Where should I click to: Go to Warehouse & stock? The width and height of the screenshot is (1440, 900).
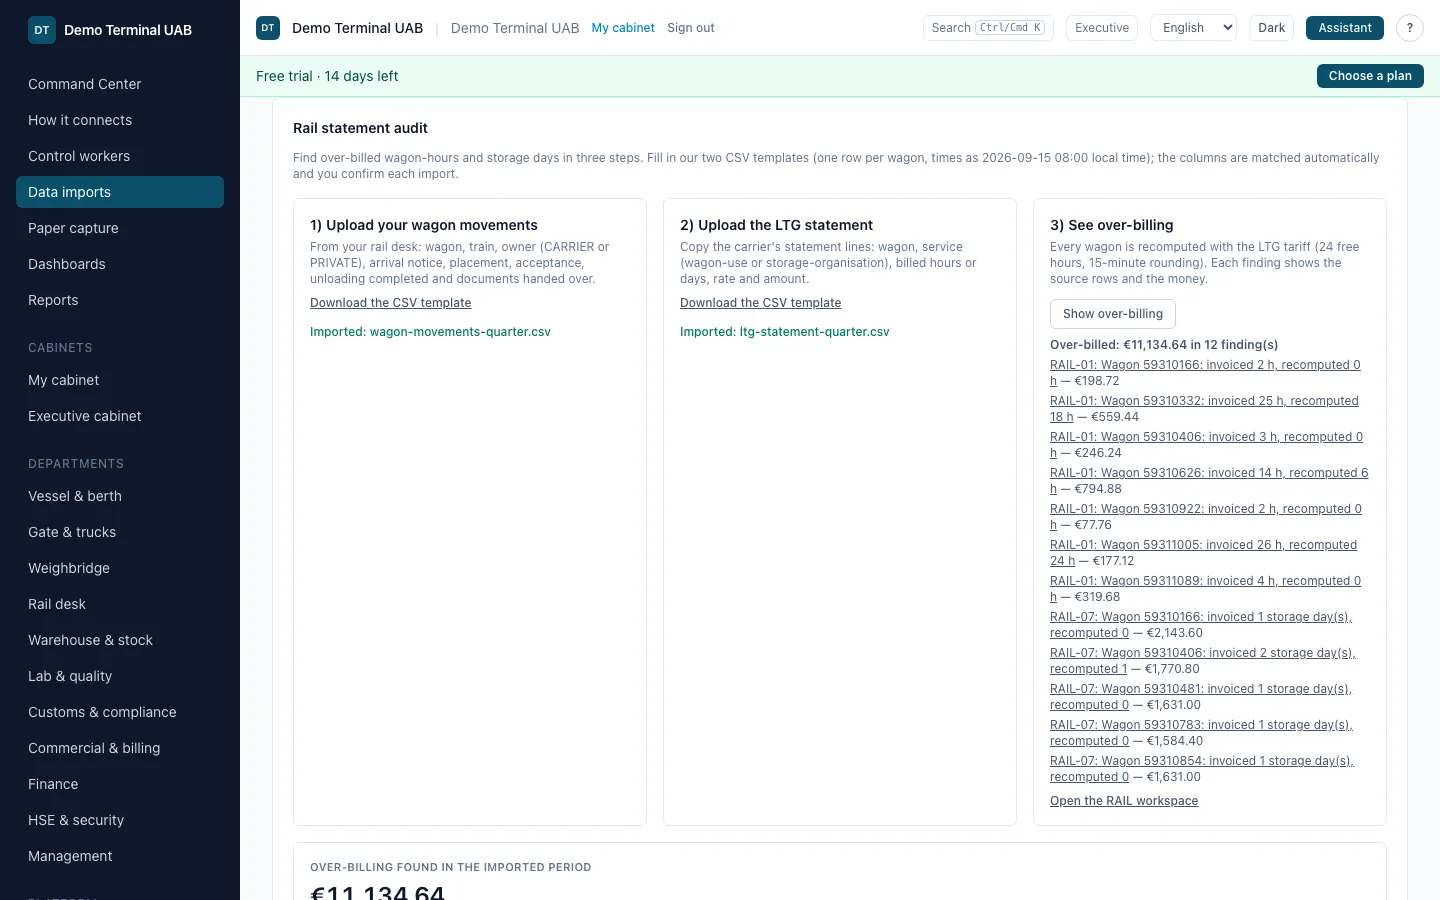point(120,640)
